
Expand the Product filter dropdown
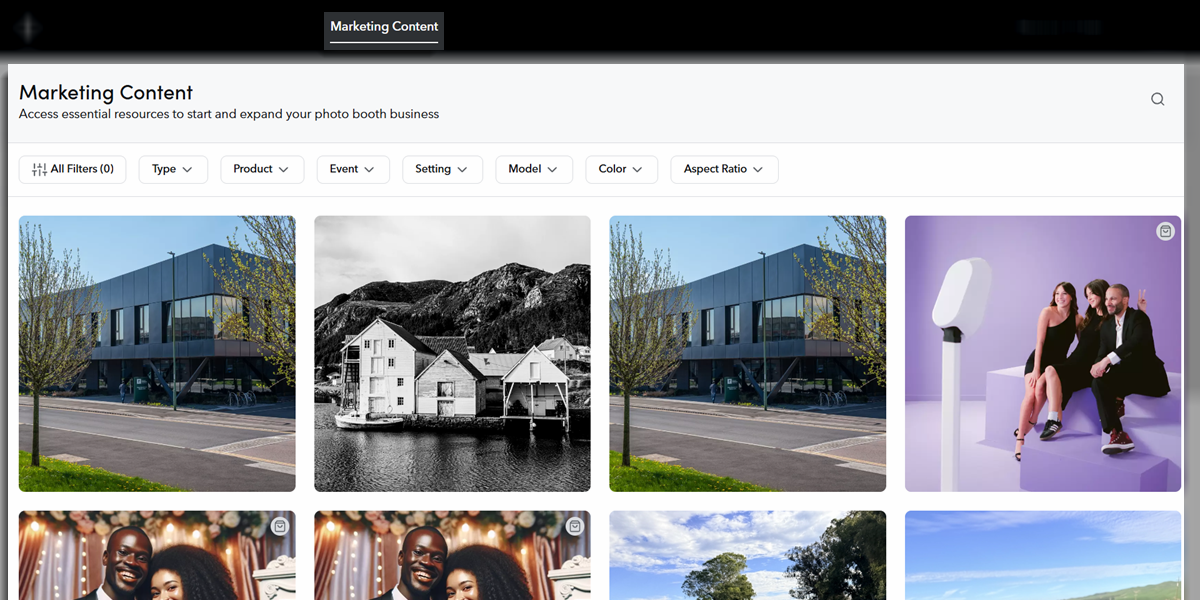coord(262,169)
